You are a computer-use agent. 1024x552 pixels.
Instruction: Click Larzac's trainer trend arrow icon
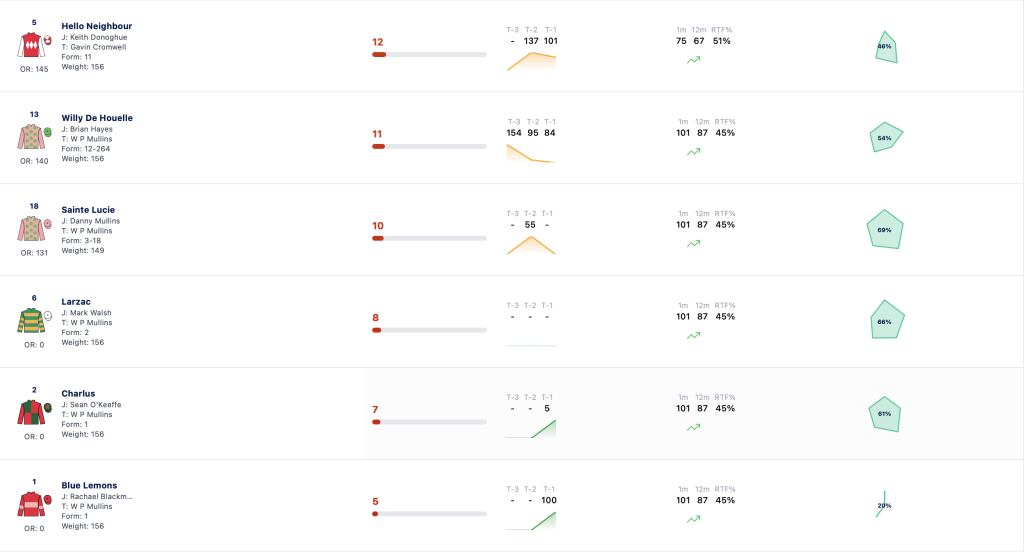(x=694, y=335)
